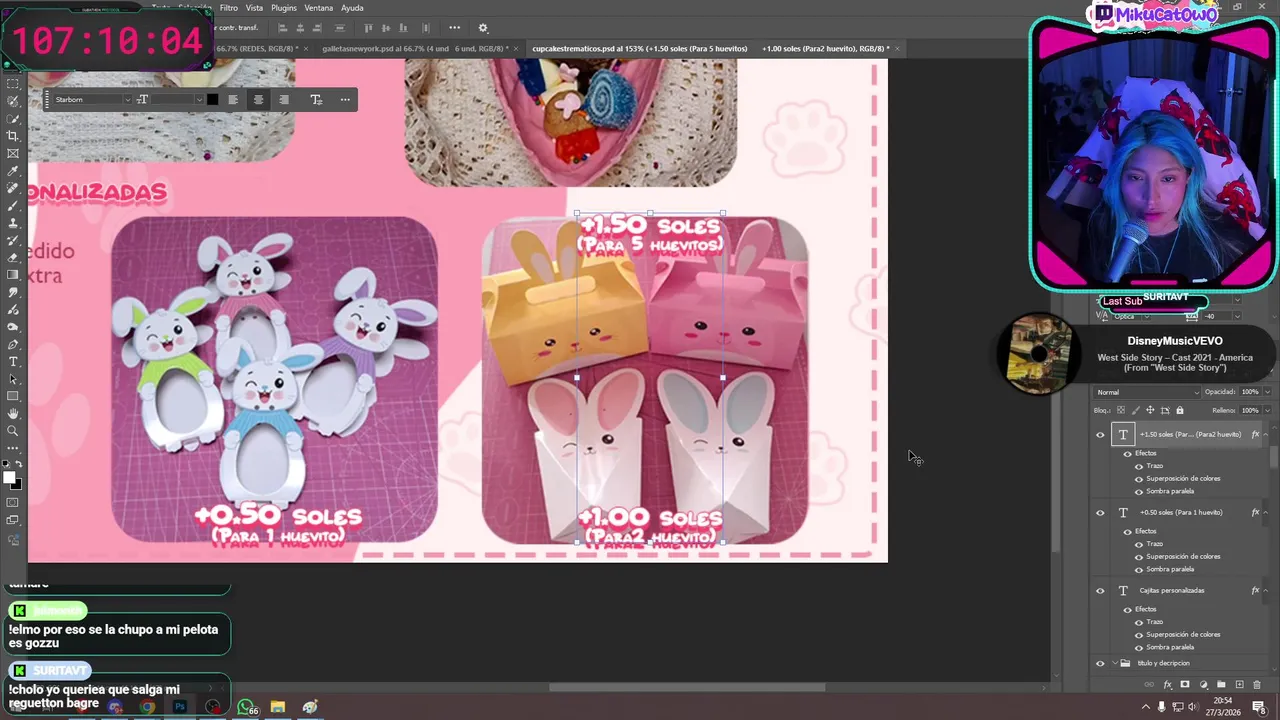This screenshot has width=1280, height=720.
Task: Open options bar gear settings
Action: 483,28
